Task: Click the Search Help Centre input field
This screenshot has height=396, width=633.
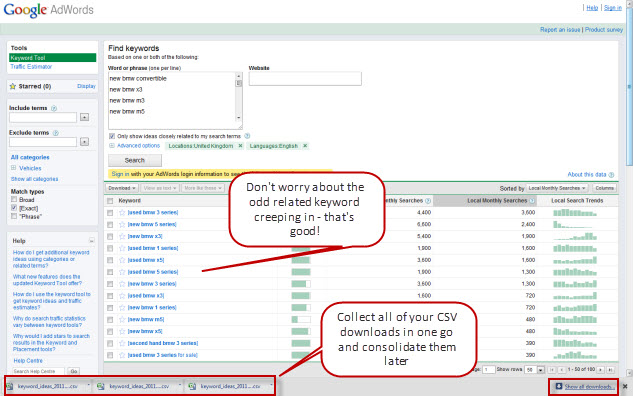Action: click(x=38, y=371)
